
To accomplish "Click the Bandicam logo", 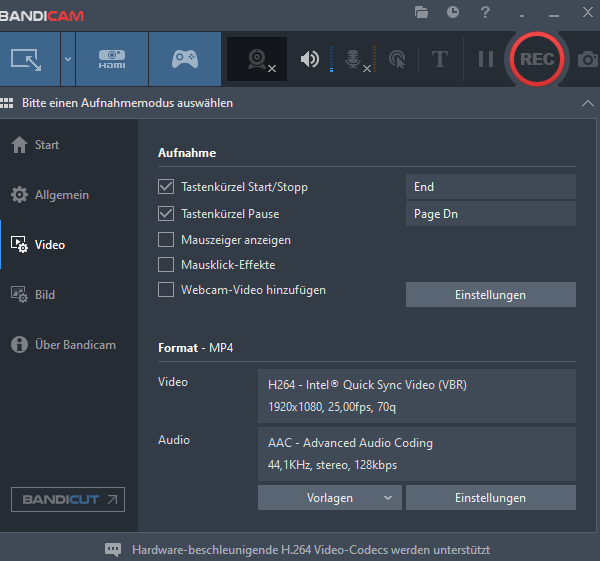I will coord(41,16).
